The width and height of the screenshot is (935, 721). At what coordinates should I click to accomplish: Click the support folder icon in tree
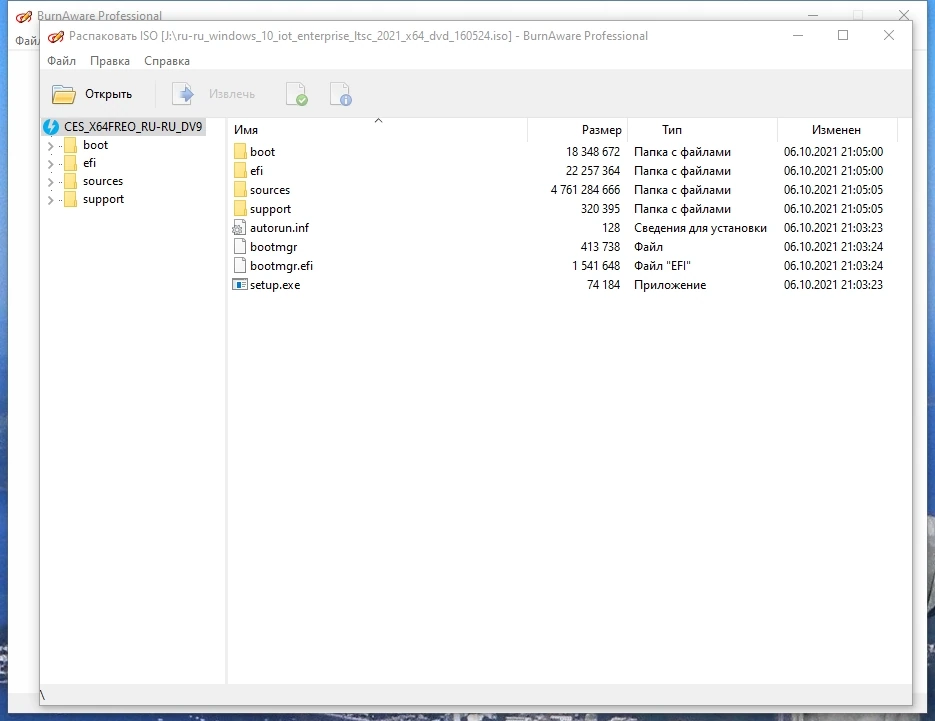(70, 199)
